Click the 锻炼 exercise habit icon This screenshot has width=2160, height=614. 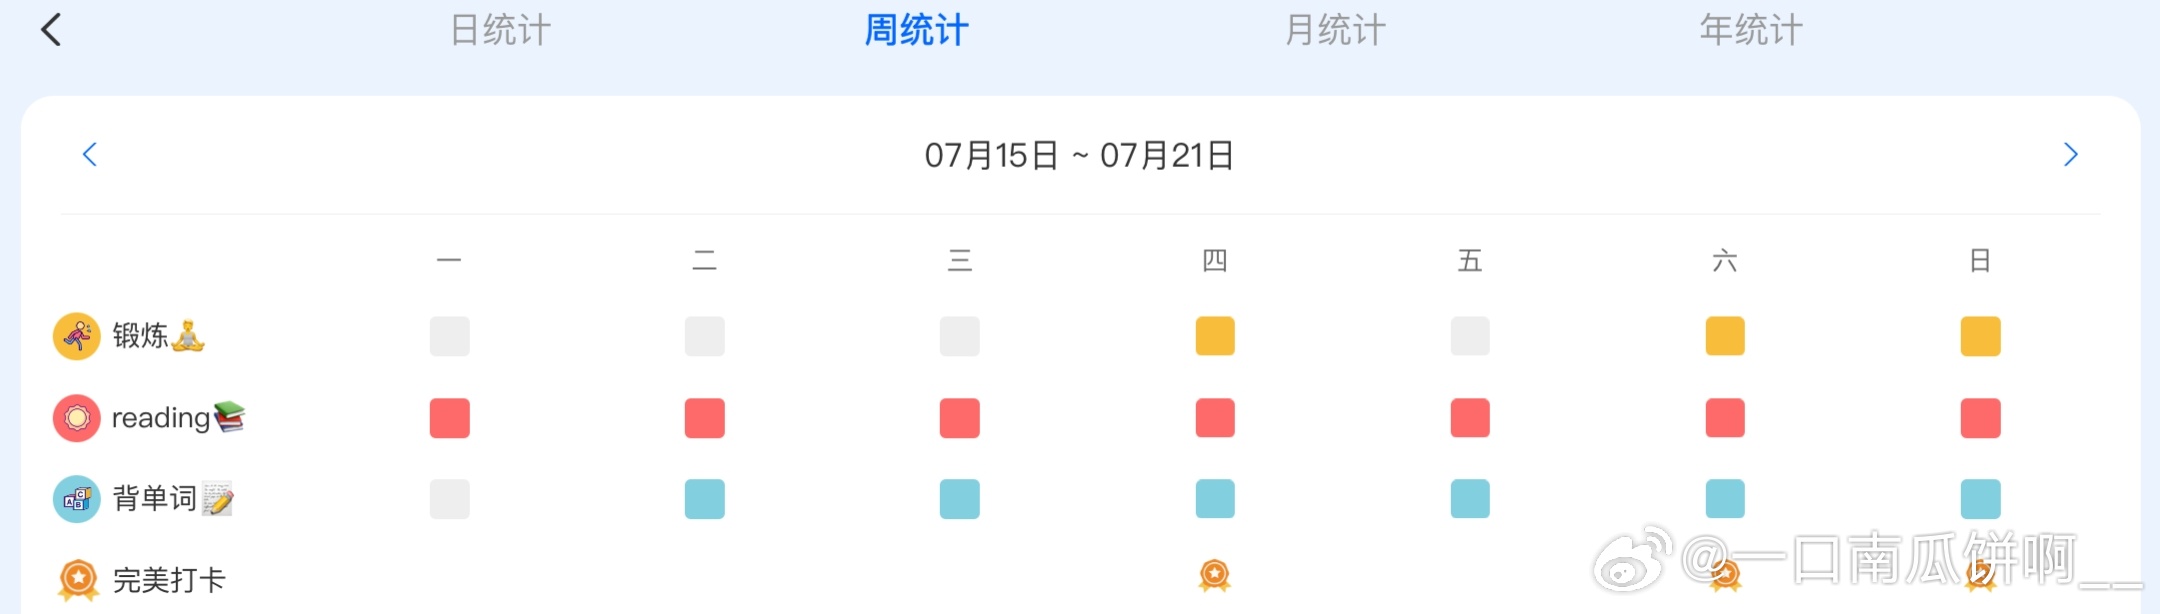[x=76, y=336]
